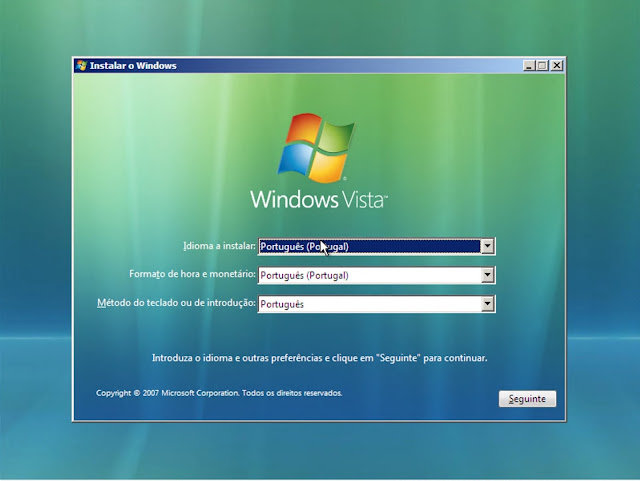Click the 'Instalar o Windows' title text
Screen dimensions: 640x481
point(133,66)
